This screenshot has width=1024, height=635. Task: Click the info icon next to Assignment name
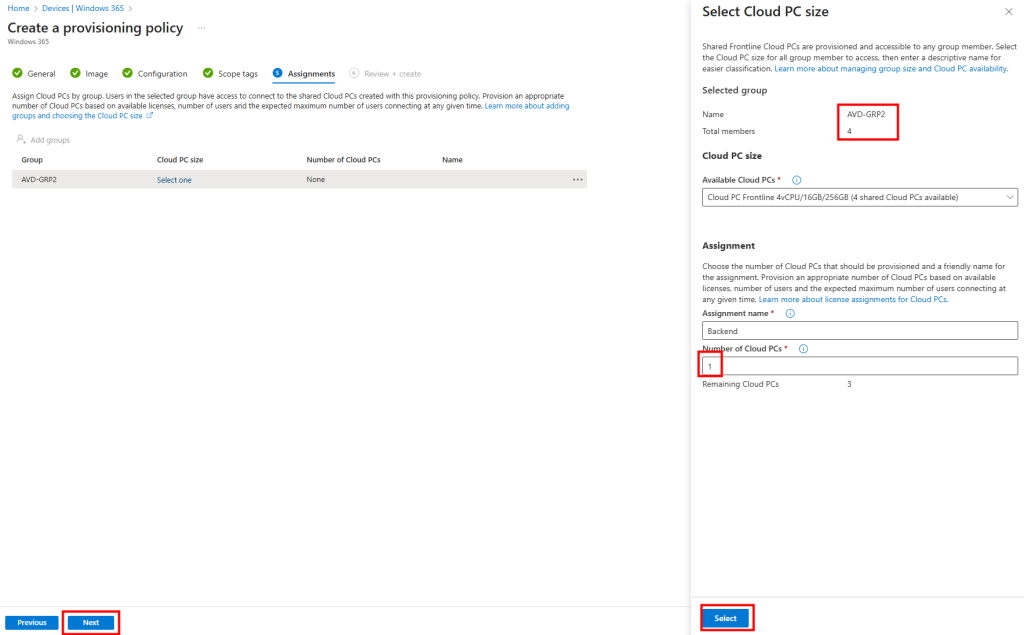pos(790,313)
